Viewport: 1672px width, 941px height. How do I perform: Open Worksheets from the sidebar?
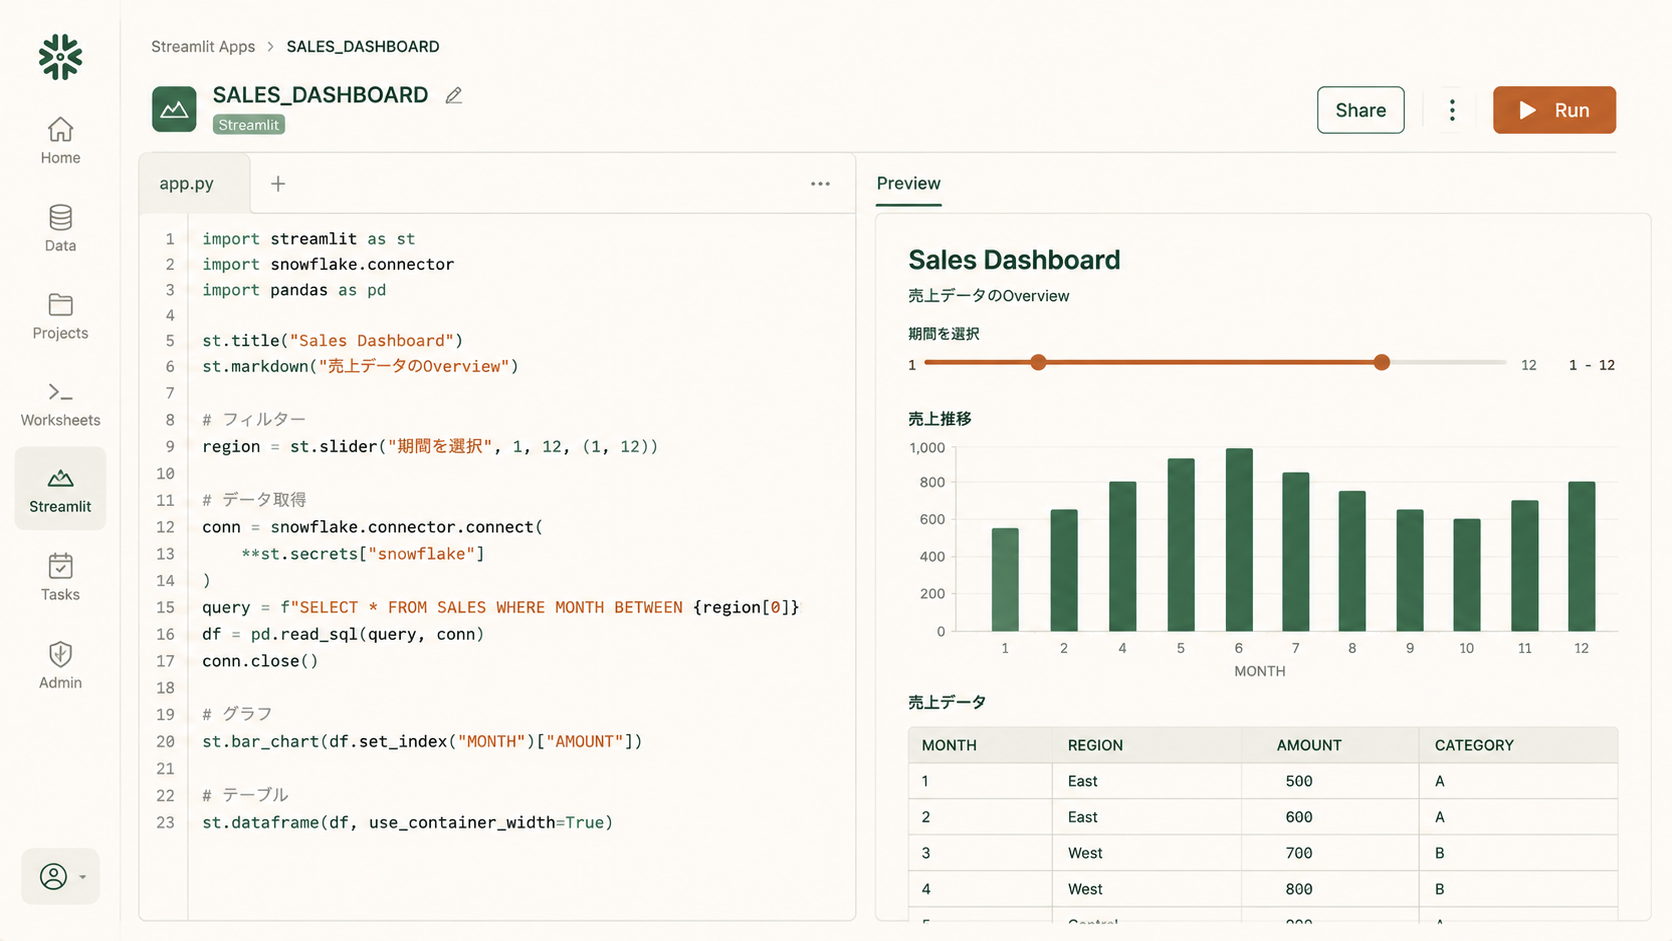[x=60, y=404]
